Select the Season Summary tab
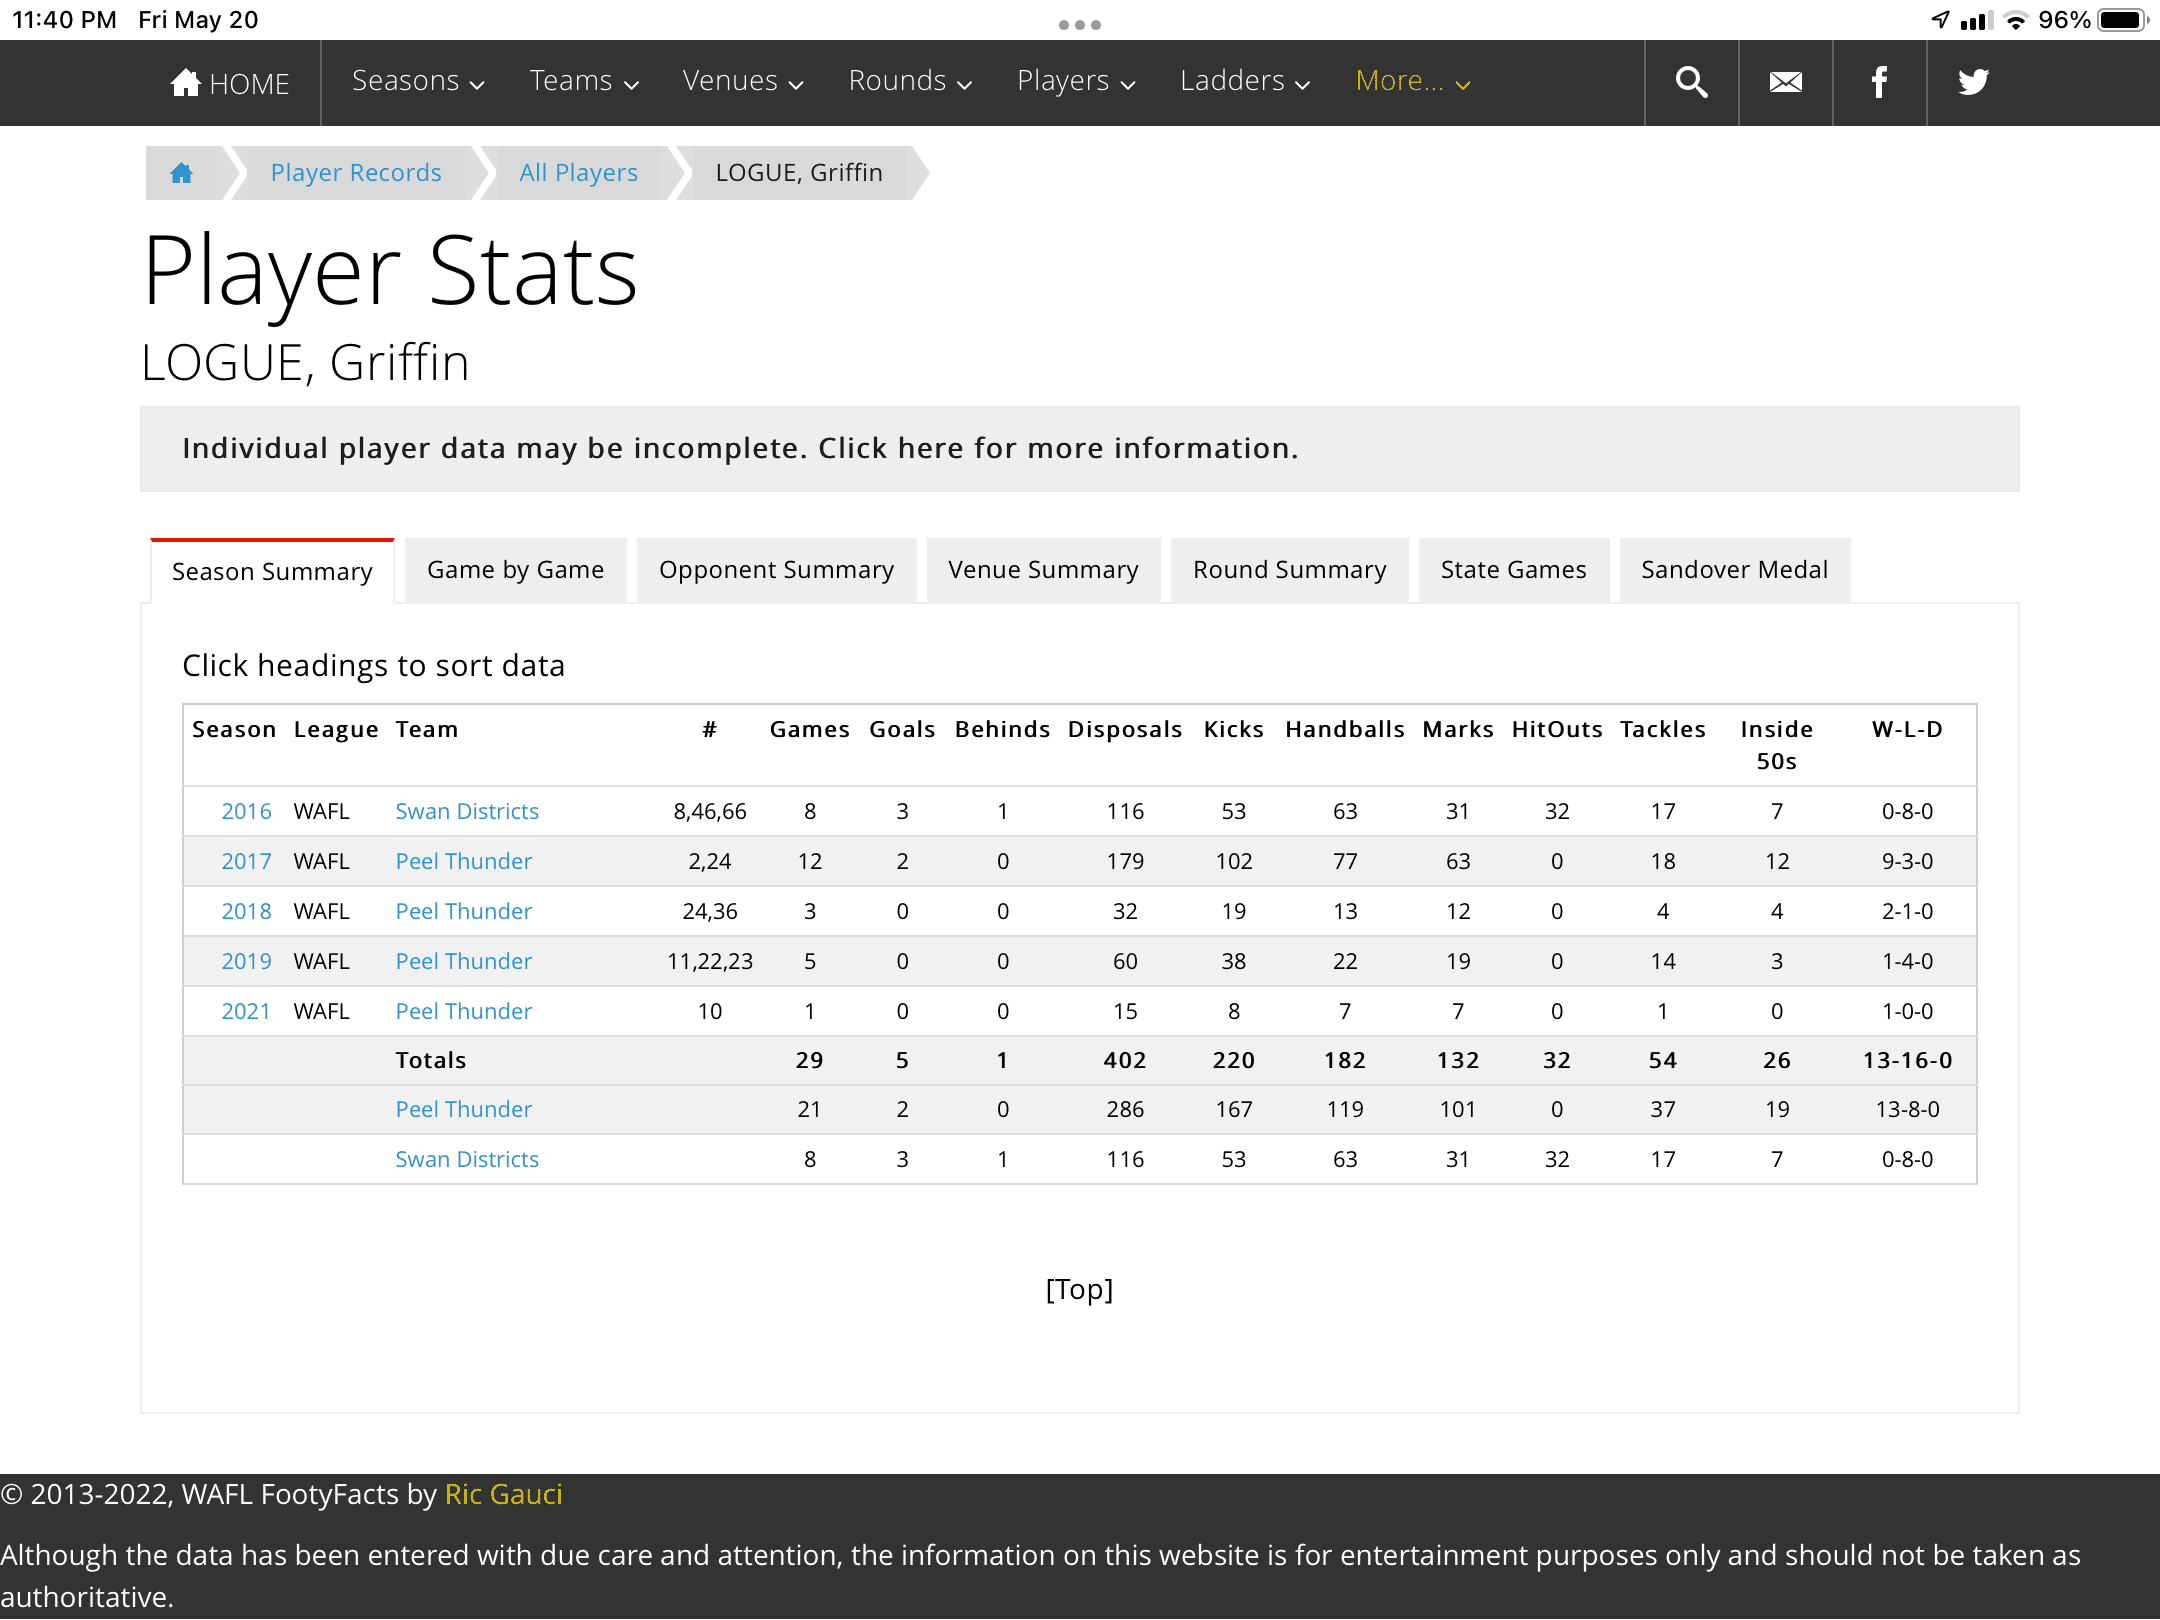The image size is (2160, 1620). [272, 571]
